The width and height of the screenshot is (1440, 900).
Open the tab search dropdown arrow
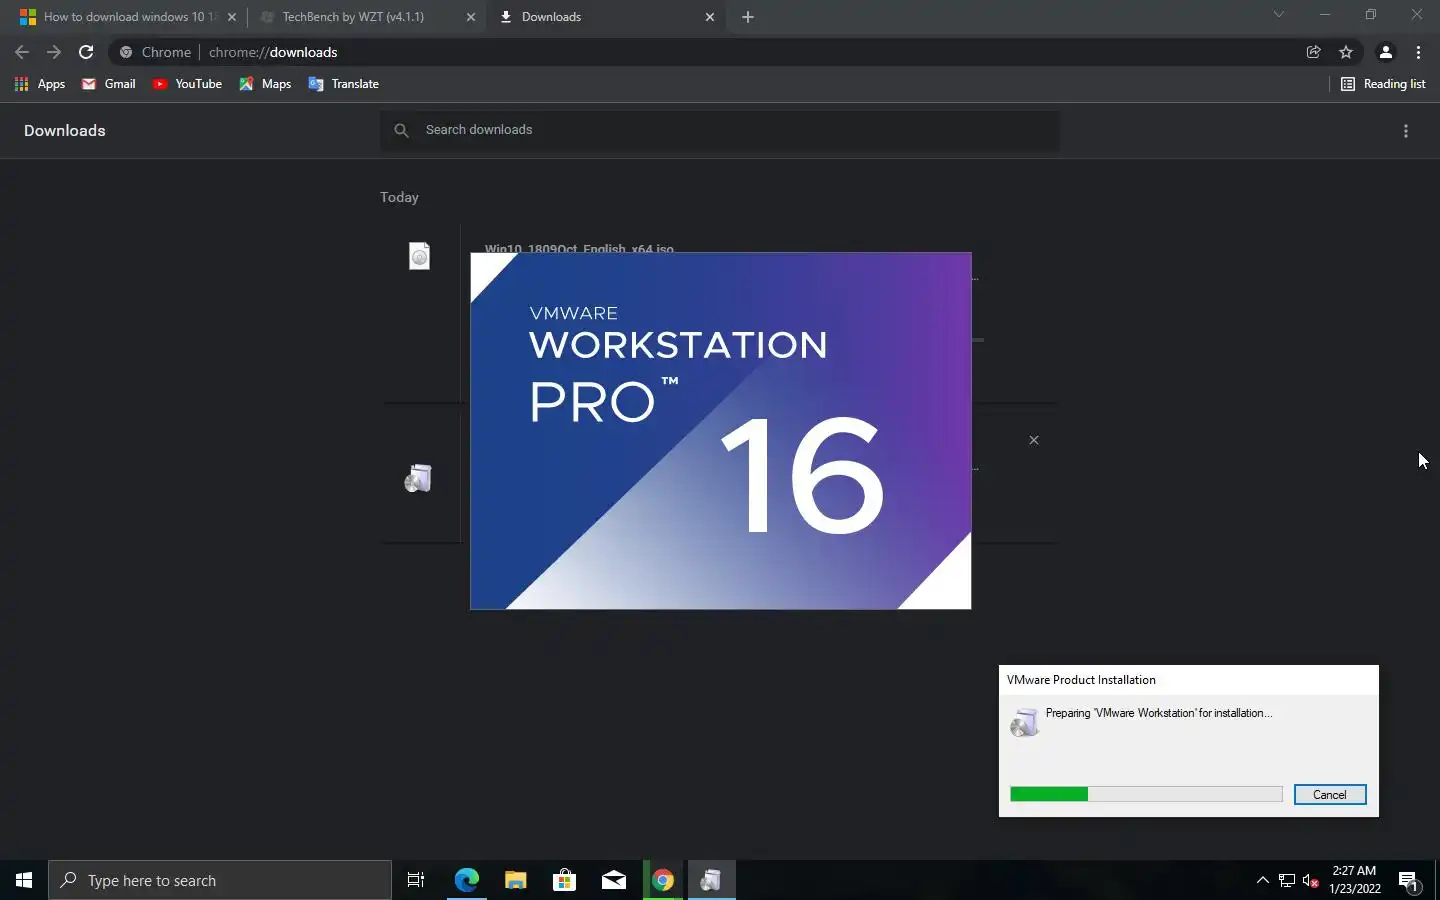coord(1278,15)
